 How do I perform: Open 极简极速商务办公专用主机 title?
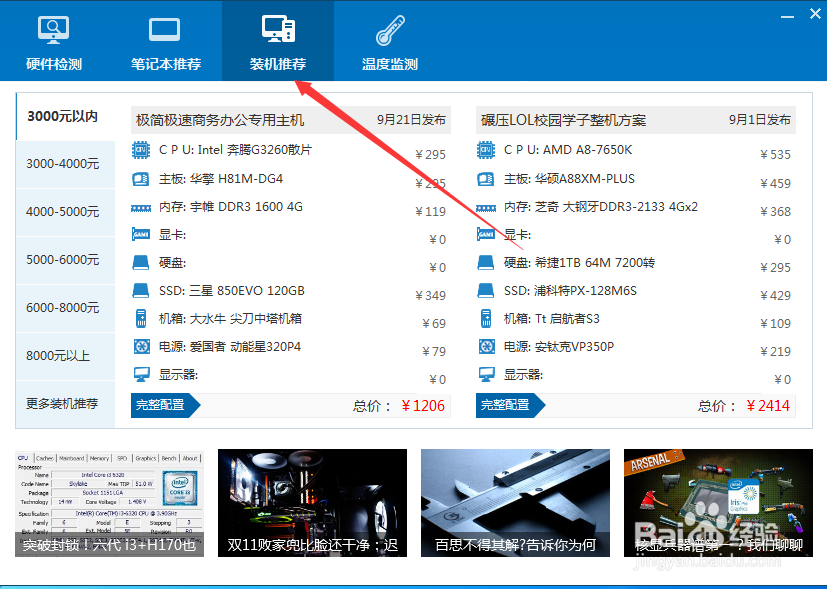point(220,120)
